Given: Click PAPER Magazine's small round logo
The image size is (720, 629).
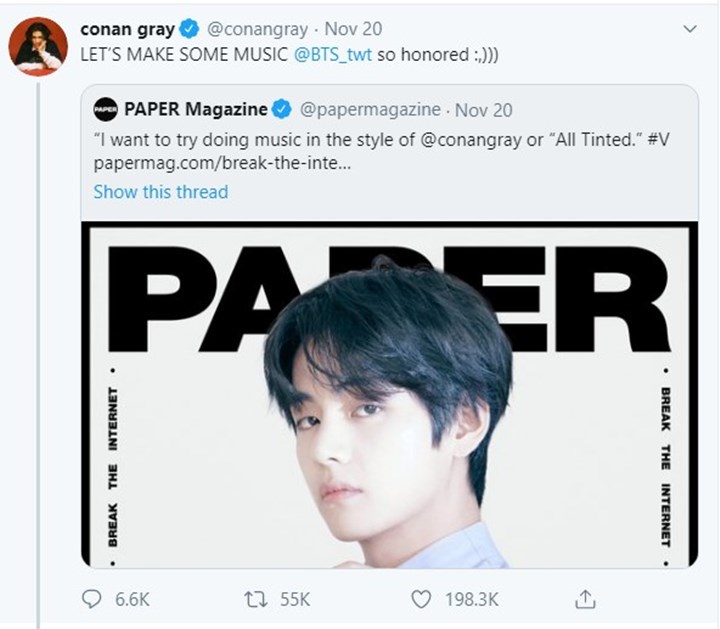Looking at the screenshot, I should (x=105, y=109).
